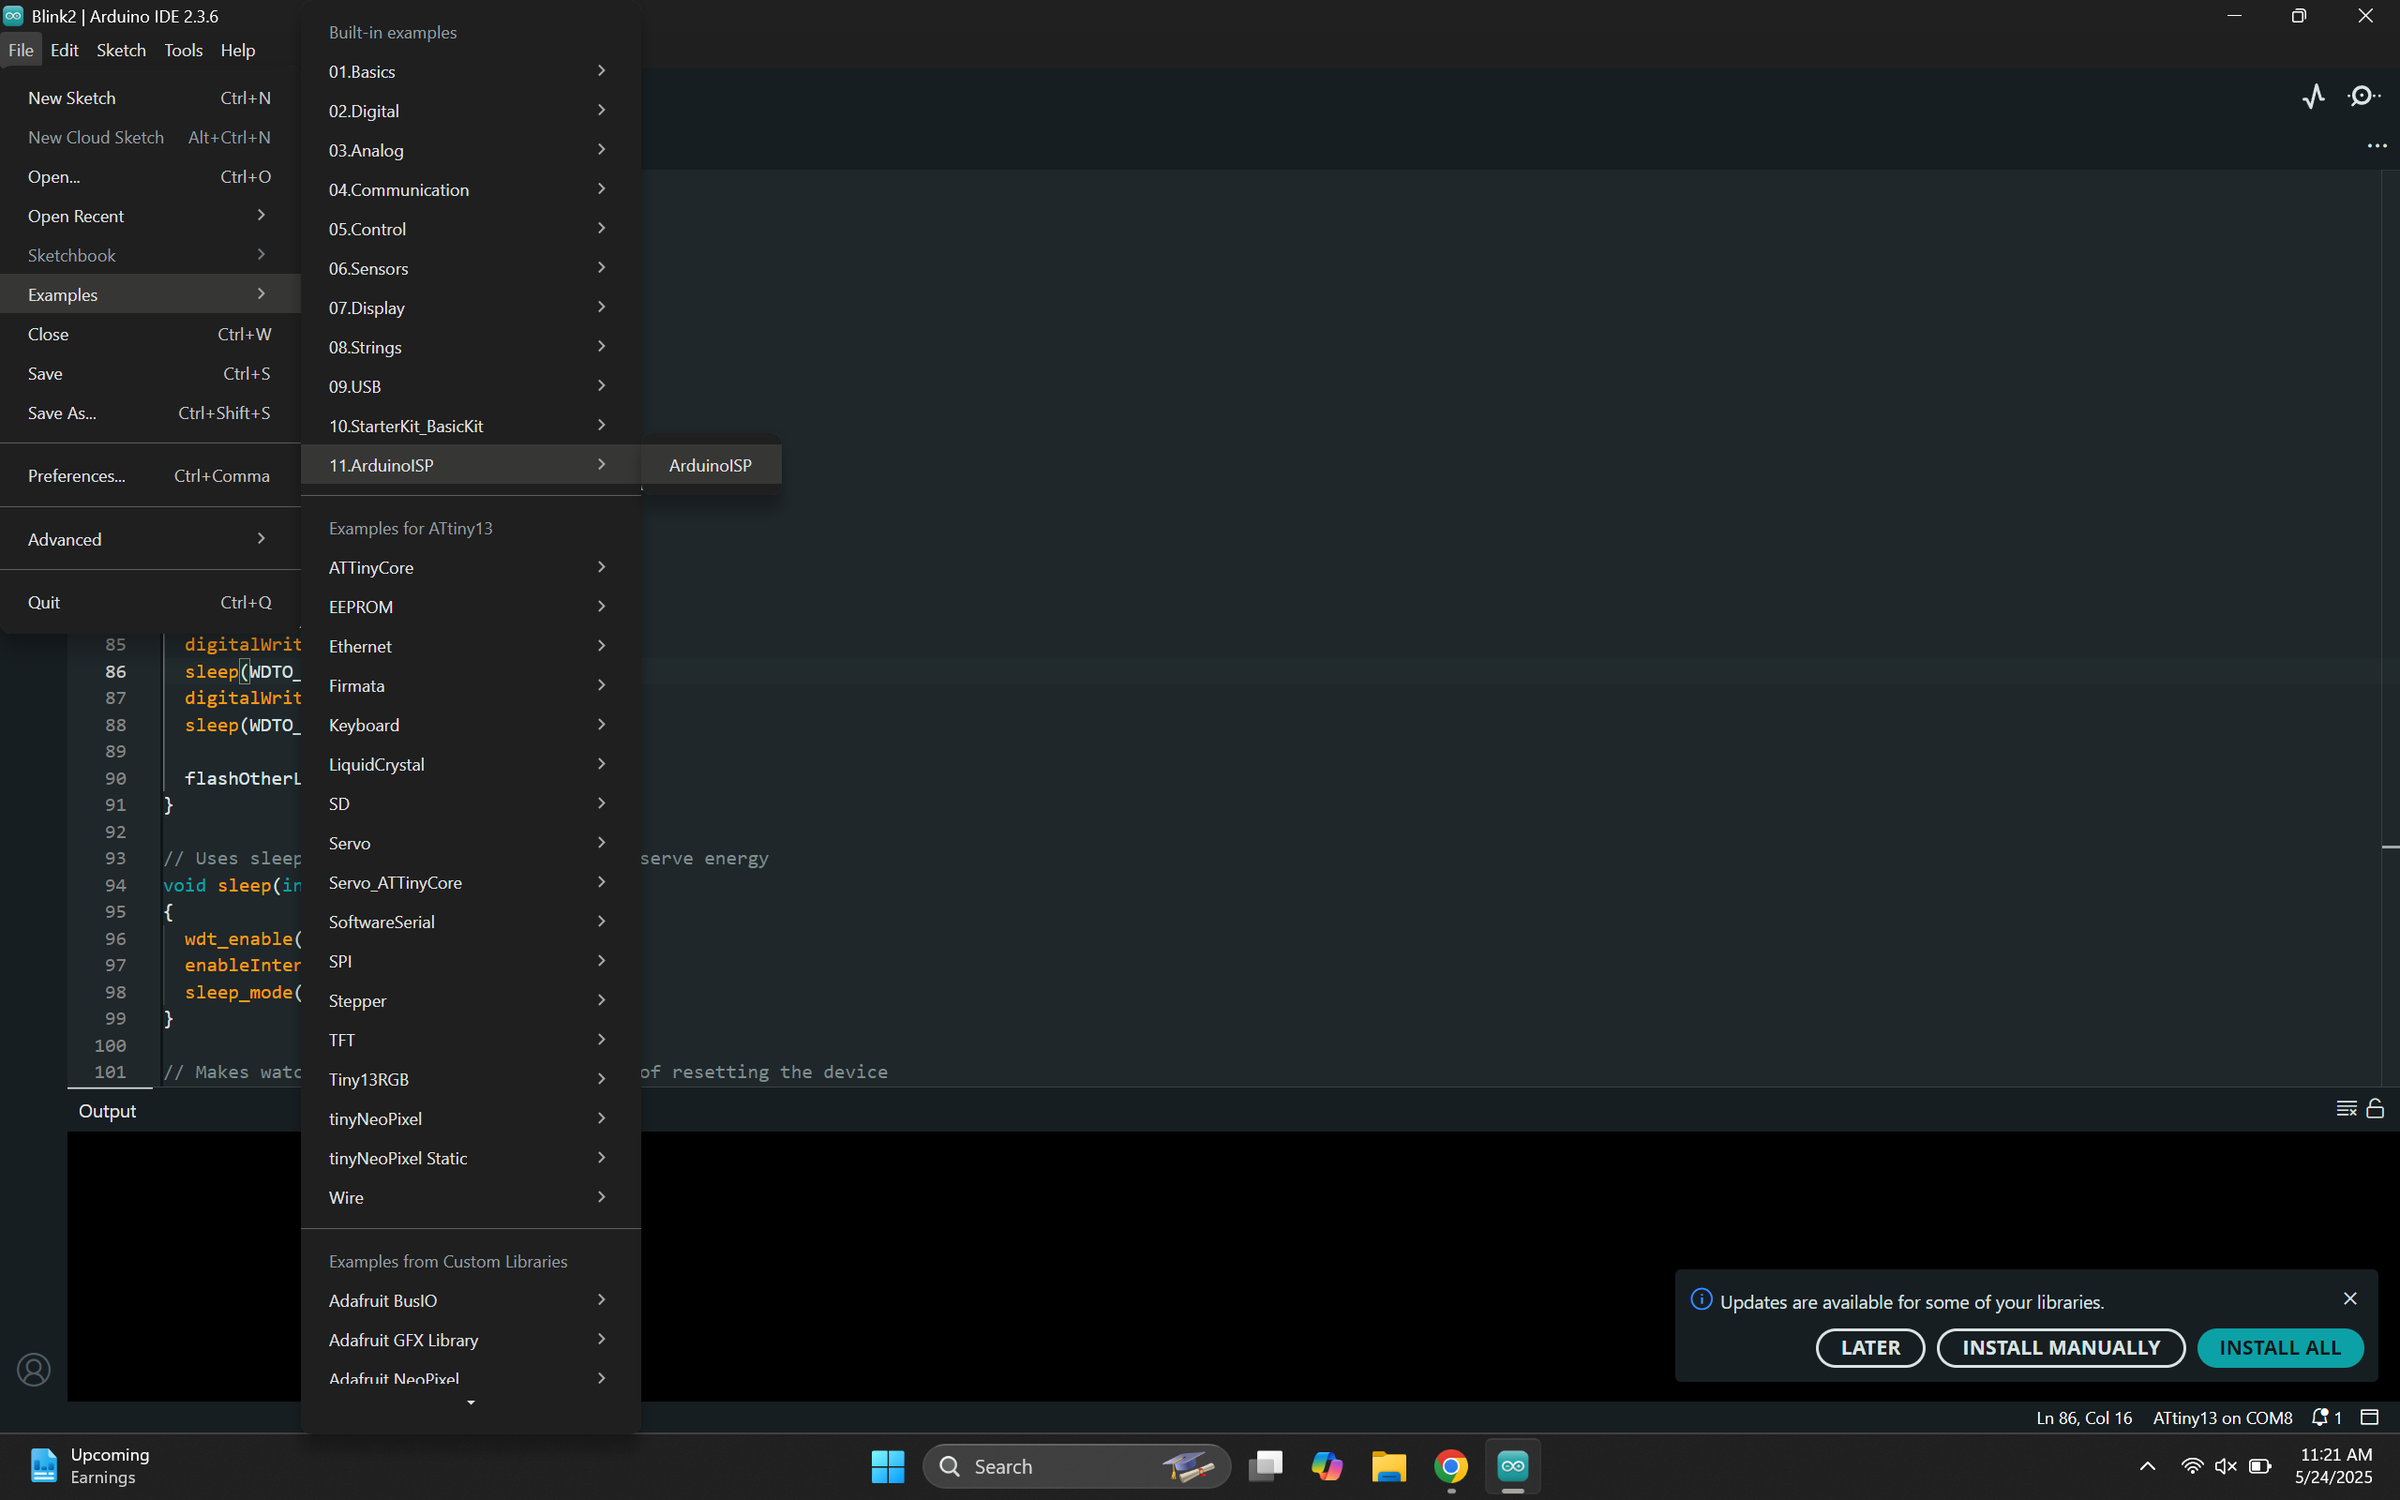
Task: Expand the 04.Communication examples submenu
Action: coord(470,190)
